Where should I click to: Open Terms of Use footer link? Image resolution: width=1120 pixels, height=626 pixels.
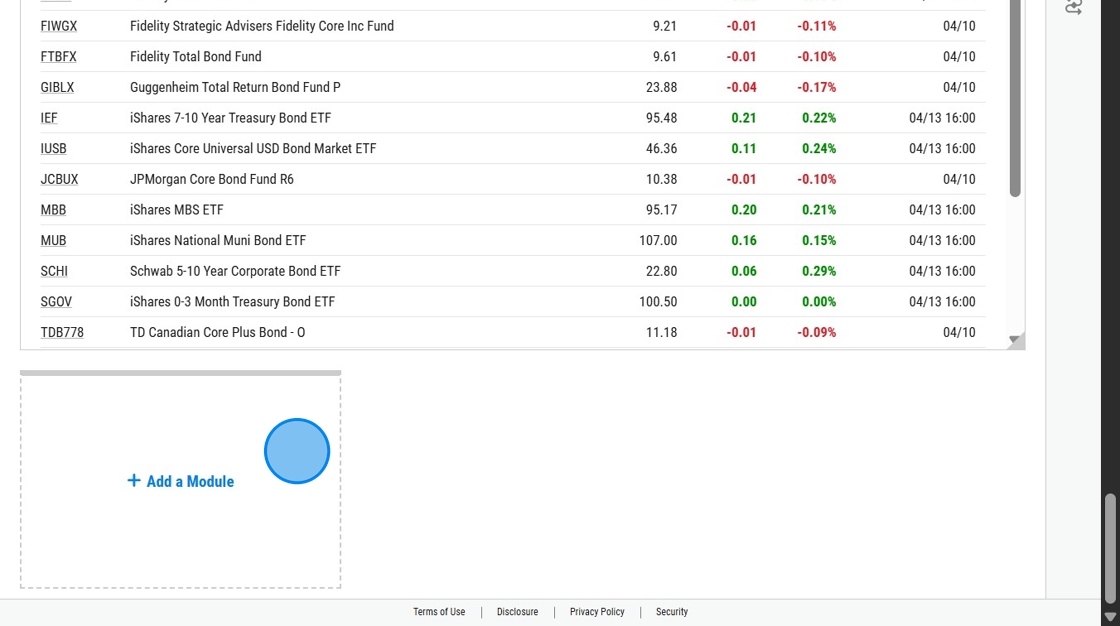pyautogui.click(x=439, y=612)
